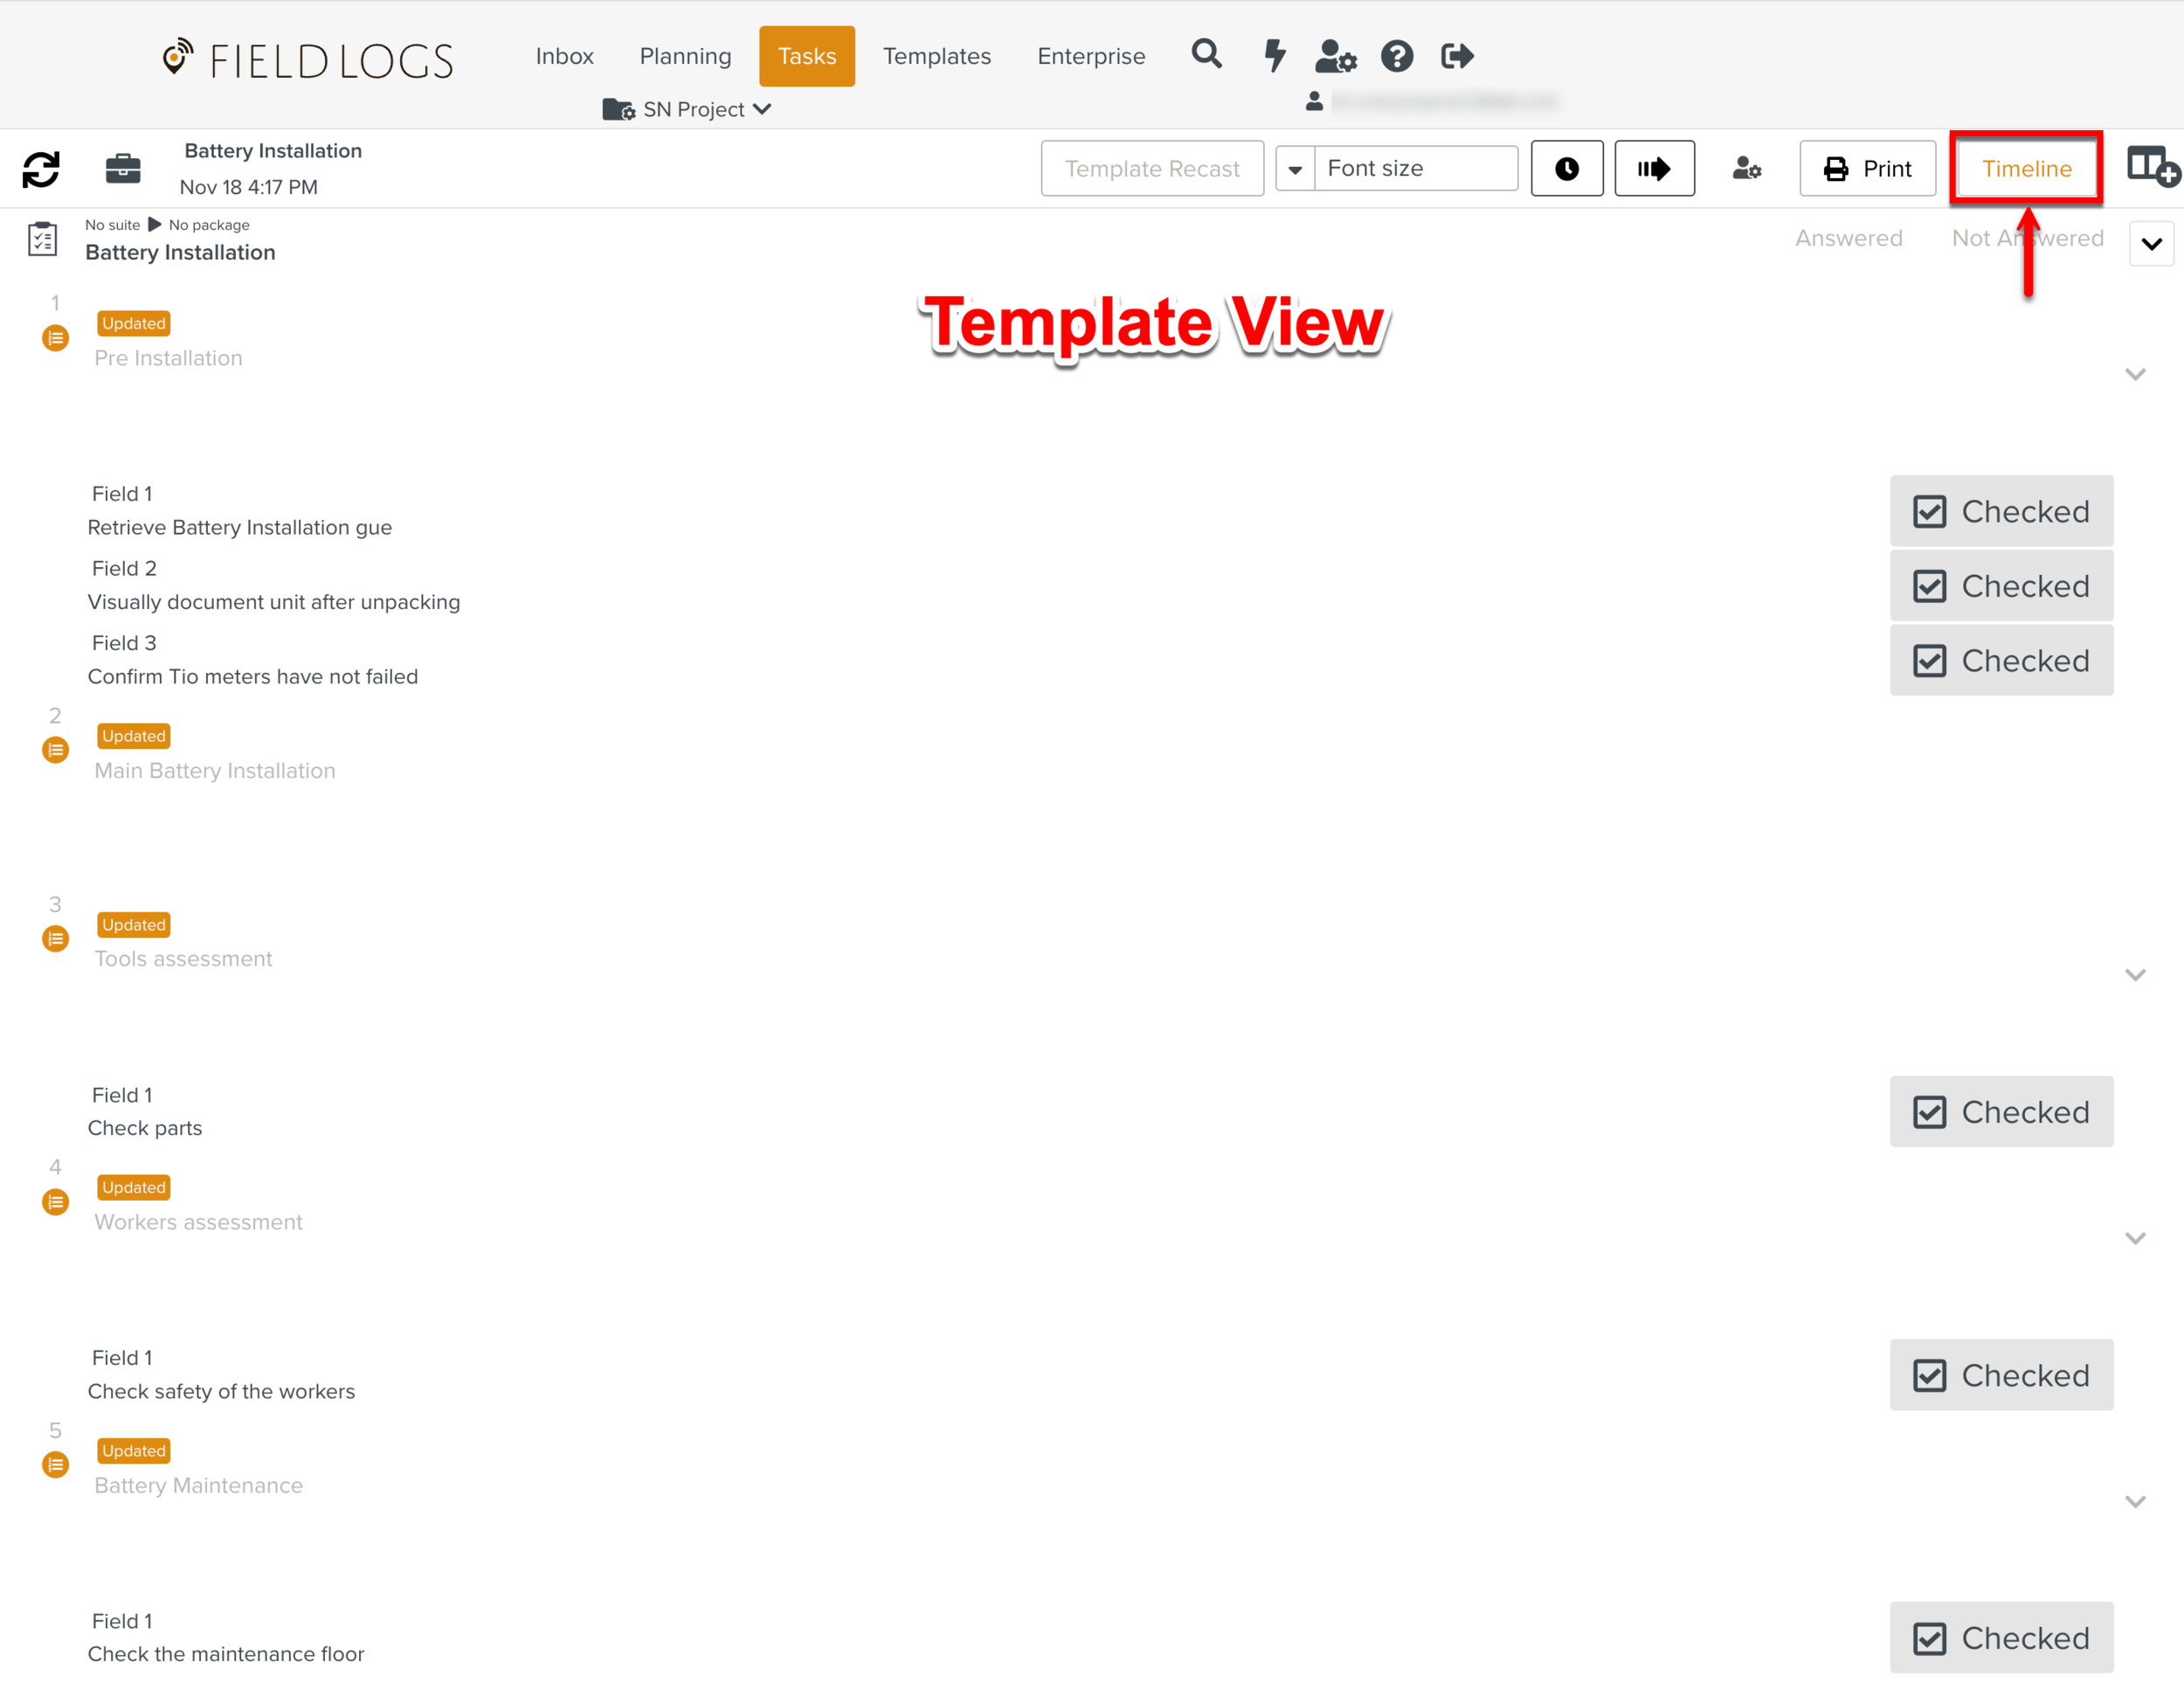The width and height of the screenshot is (2184, 1690).
Task: Open search with magnifier icon
Action: tap(1207, 55)
